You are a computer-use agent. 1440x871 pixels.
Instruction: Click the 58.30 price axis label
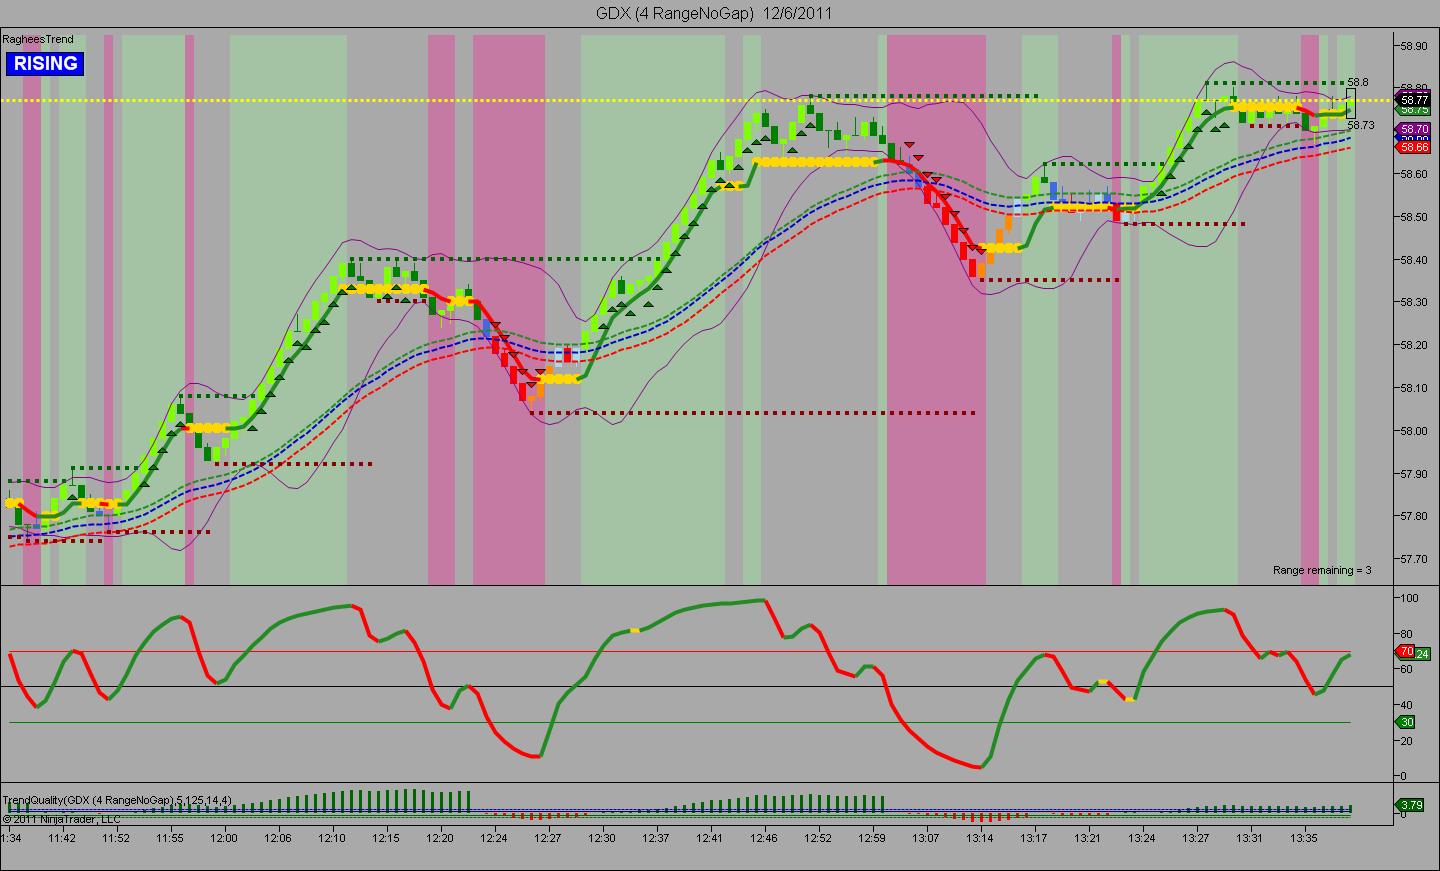pyautogui.click(x=1414, y=303)
